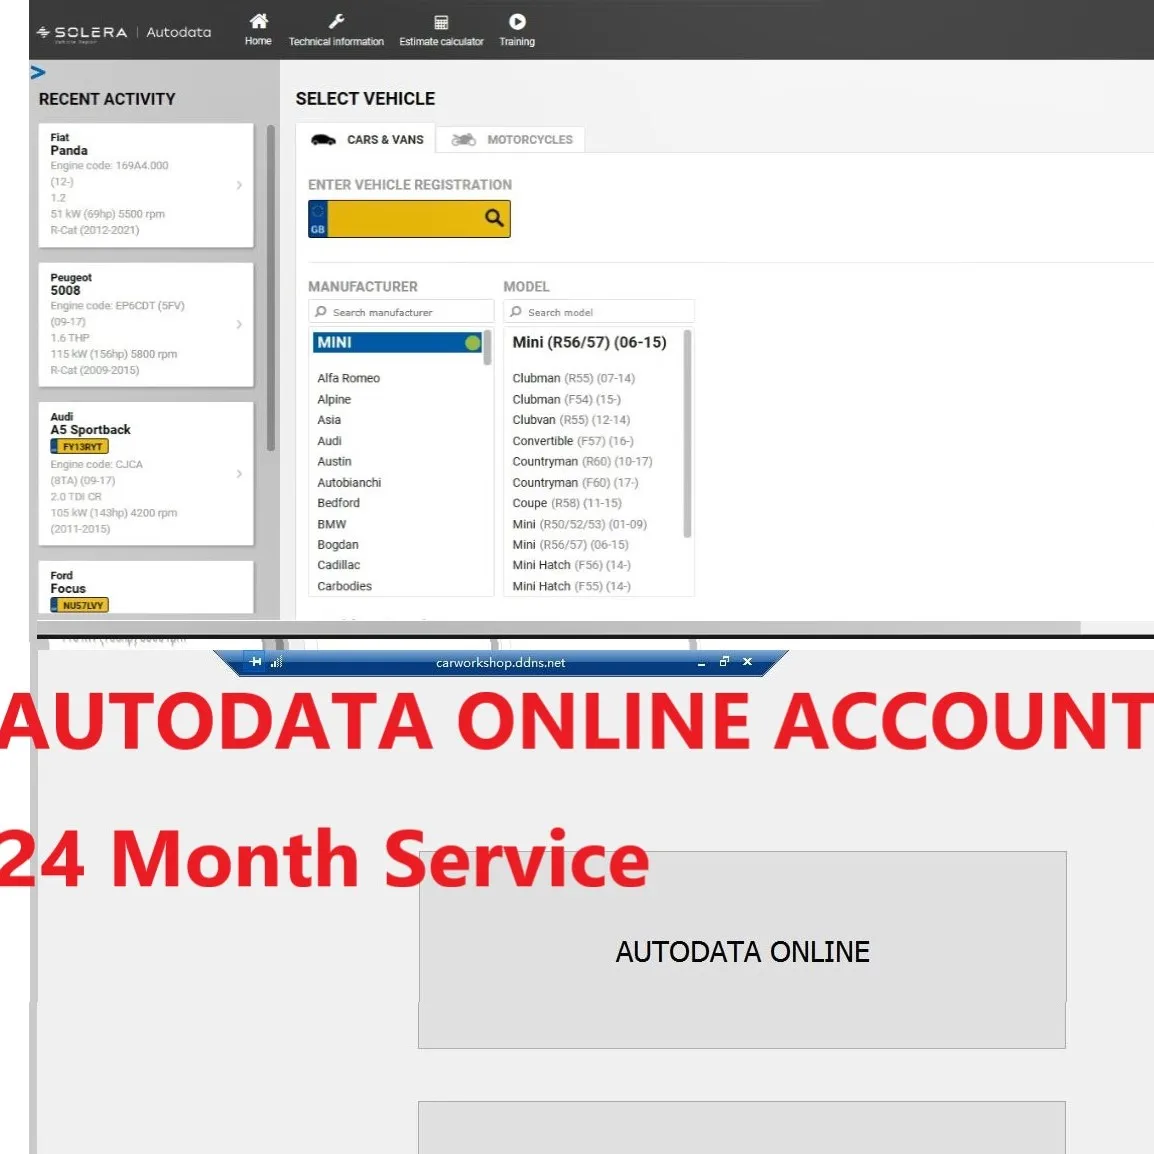Screen dimensions: 1154x1154
Task: Launch Training with the play icon
Action: tap(517, 20)
